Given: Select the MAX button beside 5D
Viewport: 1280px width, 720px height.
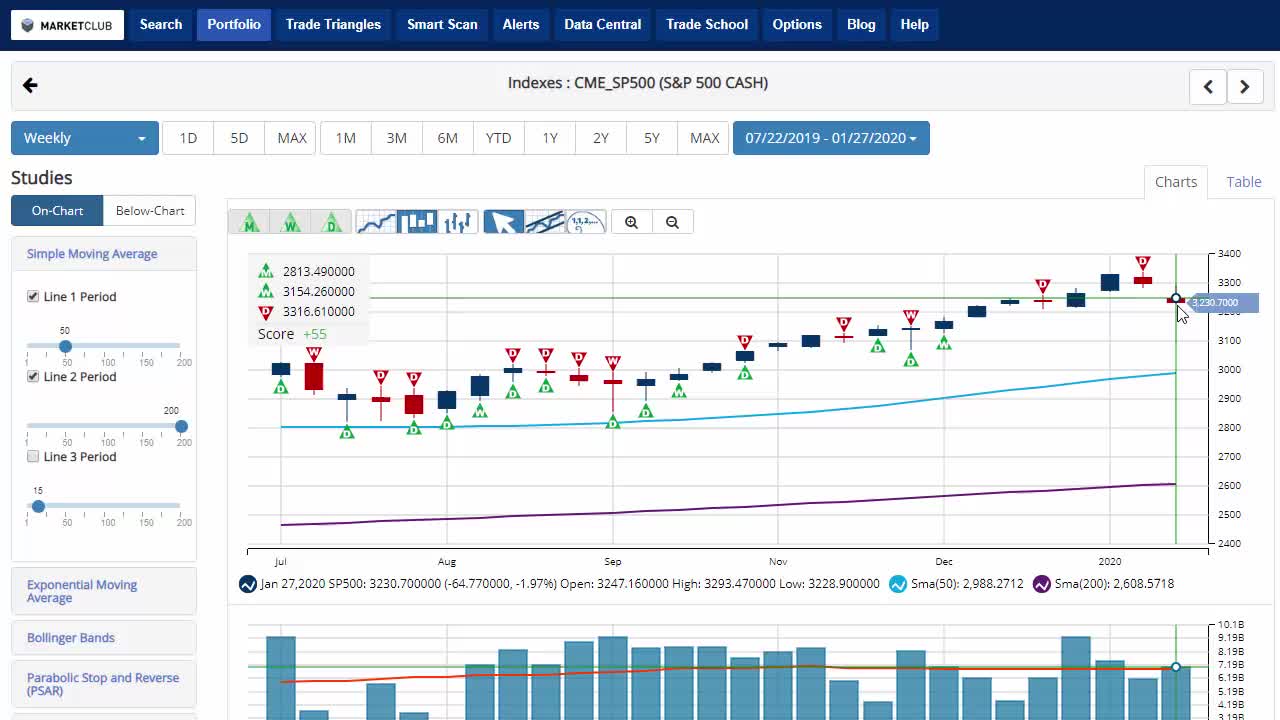Looking at the screenshot, I should coord(291,138).
